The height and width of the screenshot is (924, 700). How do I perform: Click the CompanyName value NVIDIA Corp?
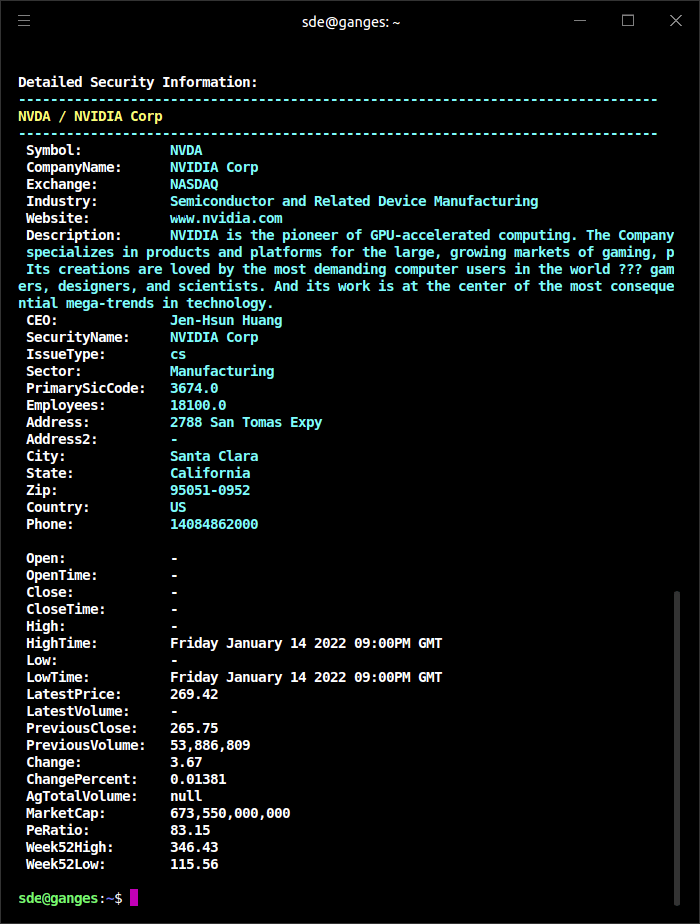[214, 167]
